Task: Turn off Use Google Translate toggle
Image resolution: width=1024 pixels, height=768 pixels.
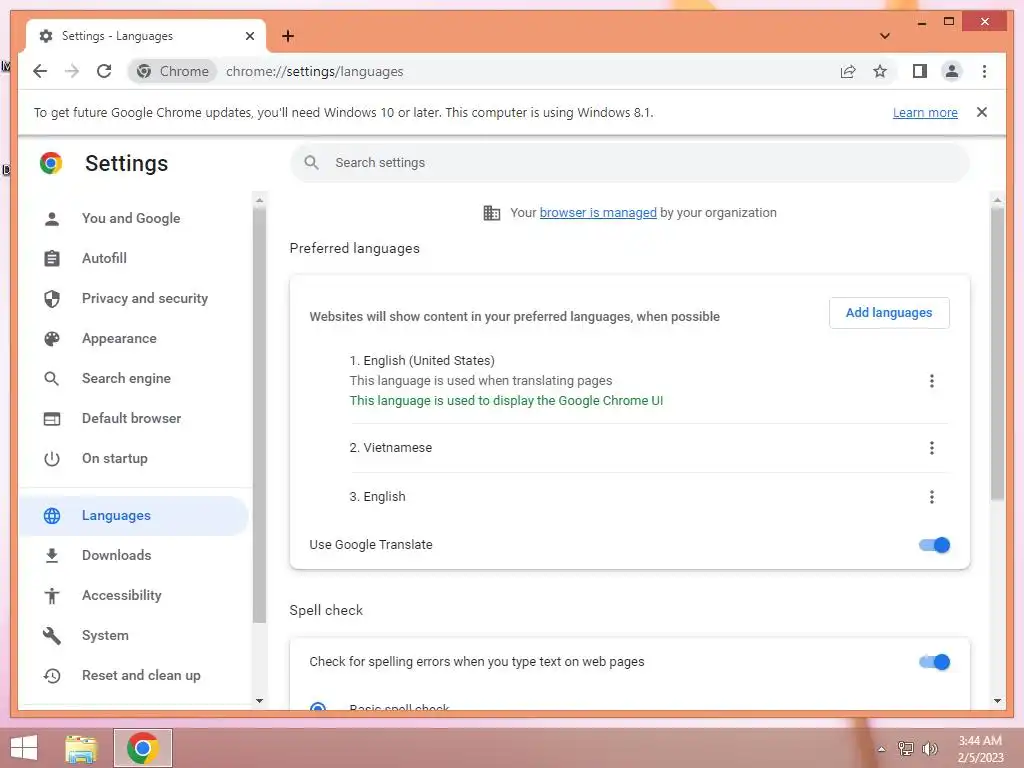Action: 934,545
